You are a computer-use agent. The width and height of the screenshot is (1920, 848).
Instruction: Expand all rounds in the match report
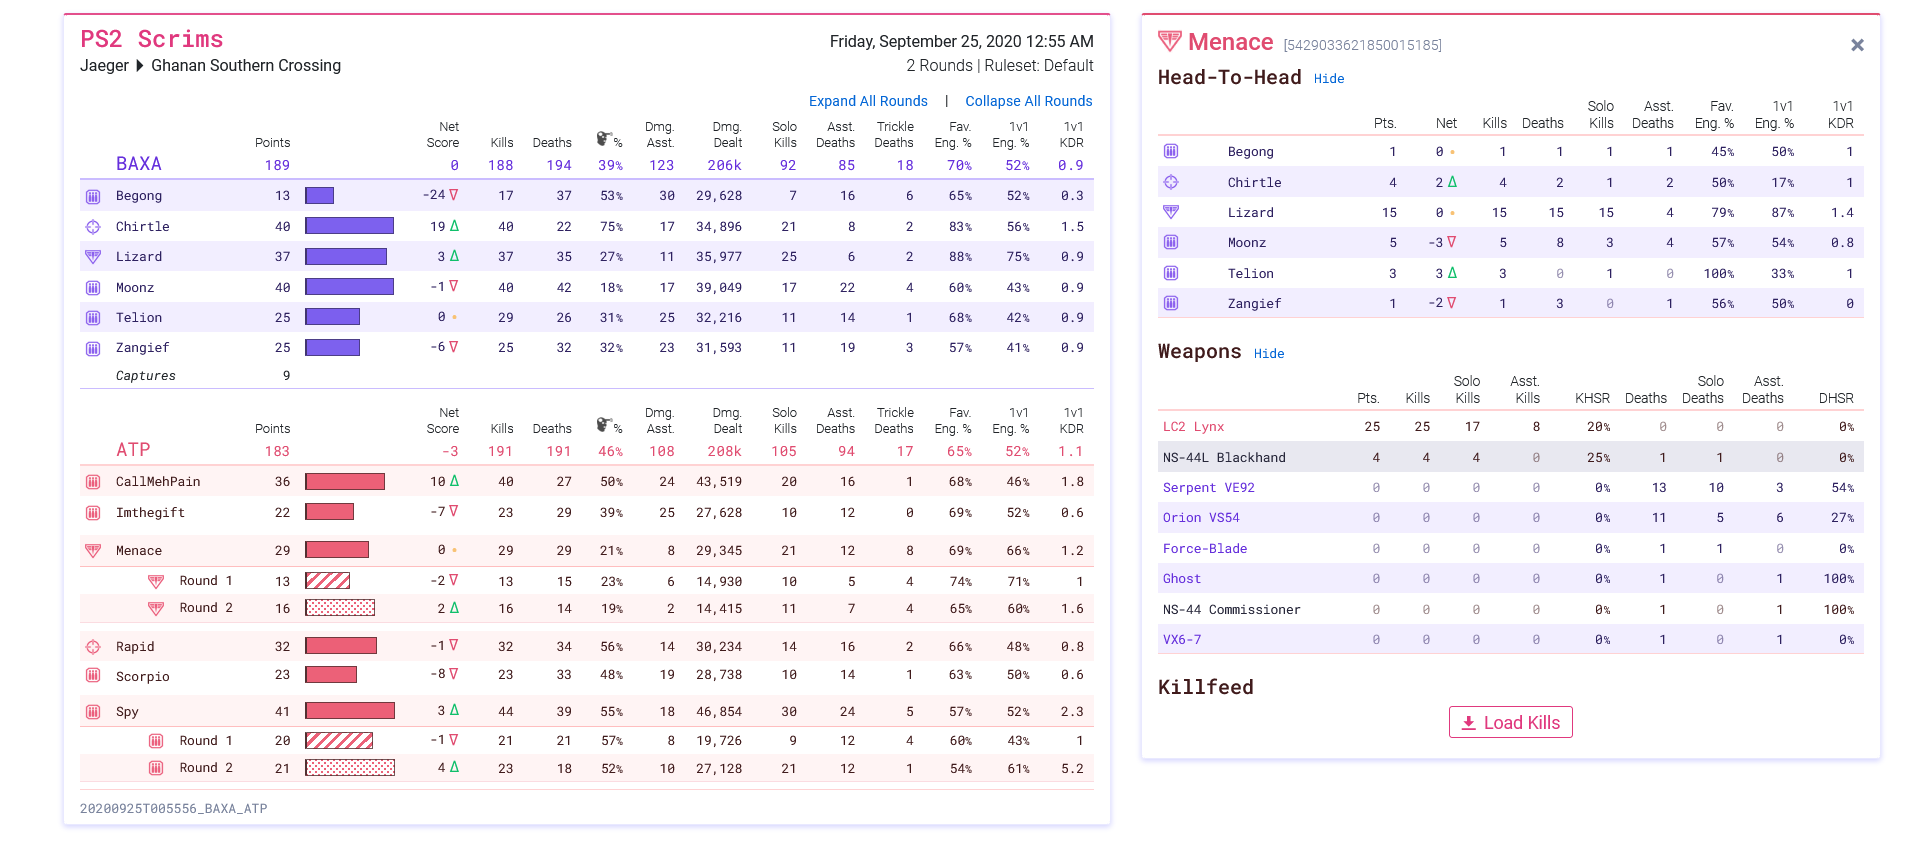(x=868, y=101)
